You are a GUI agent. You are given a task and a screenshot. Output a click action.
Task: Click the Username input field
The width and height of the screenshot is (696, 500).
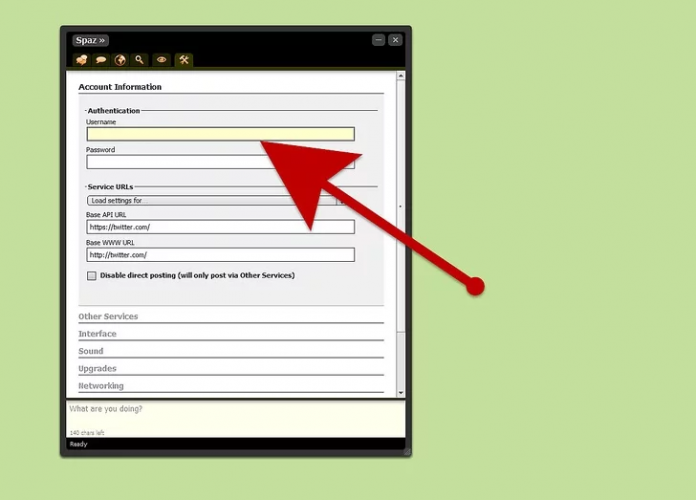pos(220,134)
